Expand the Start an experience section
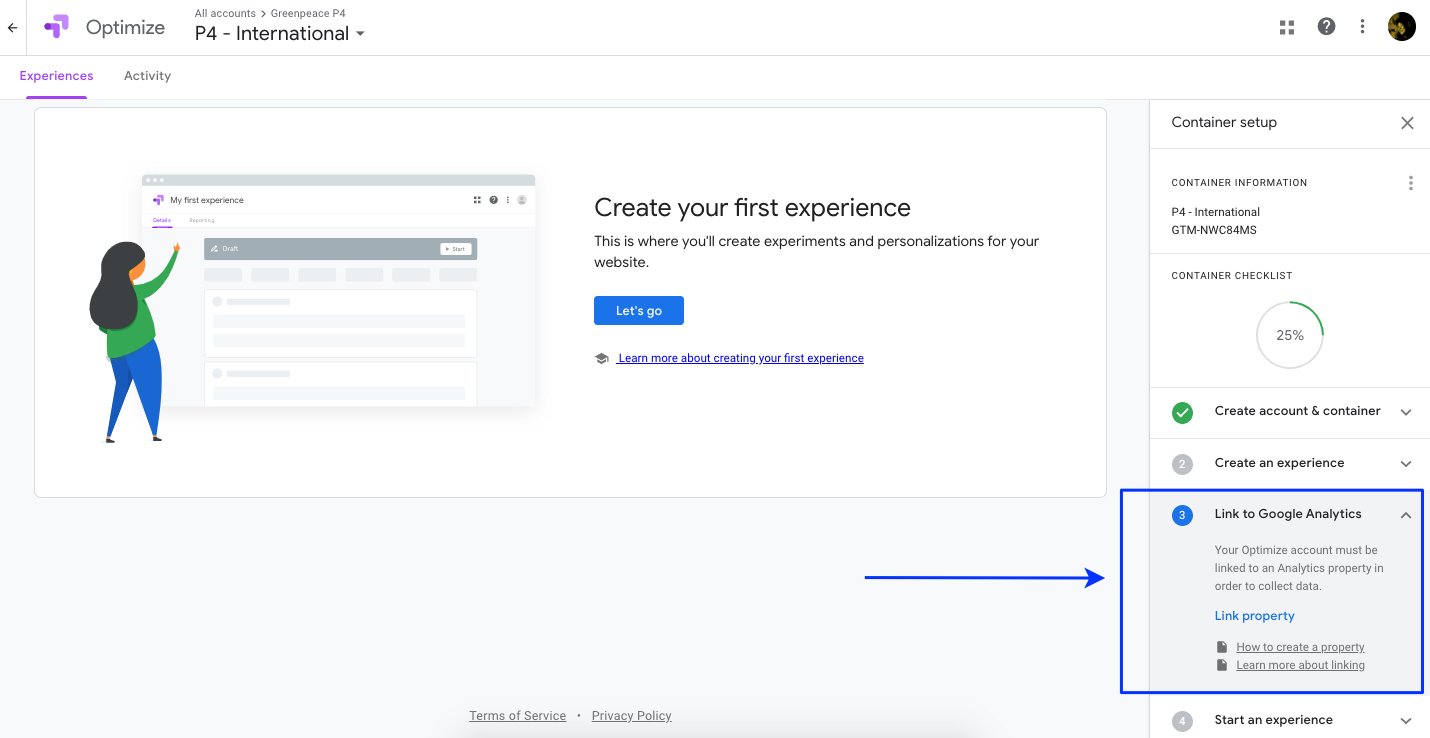Screen dimensions: 1430x738 point(1406,721)
